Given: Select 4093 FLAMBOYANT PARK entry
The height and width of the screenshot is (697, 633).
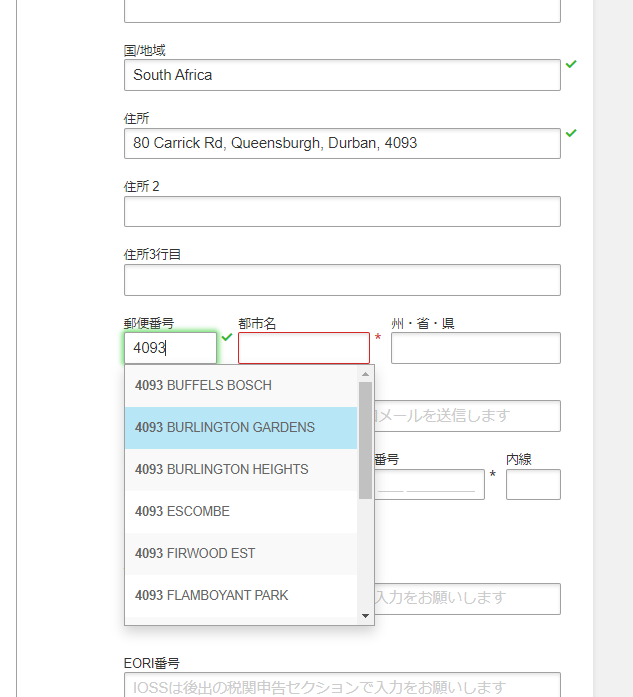Looking at the screenshot, I should 240,596.
